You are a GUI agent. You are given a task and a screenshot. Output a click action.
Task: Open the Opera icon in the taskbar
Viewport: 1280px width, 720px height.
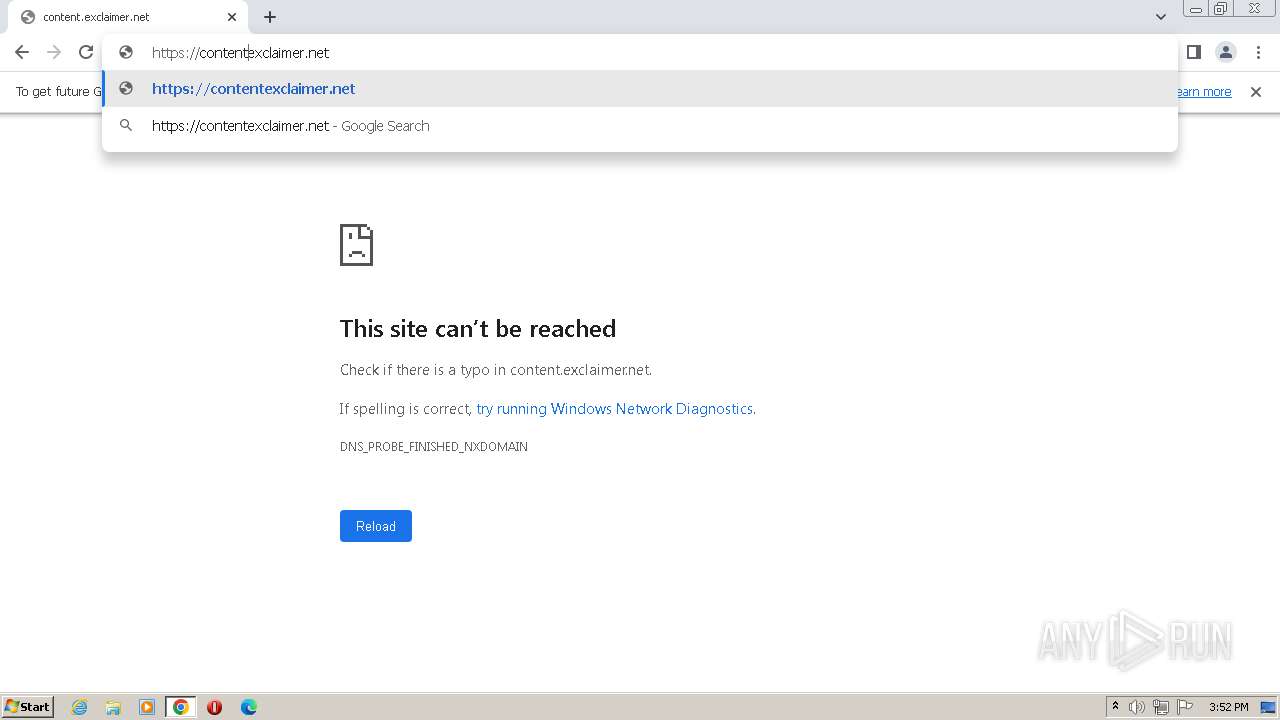point(214,707)
